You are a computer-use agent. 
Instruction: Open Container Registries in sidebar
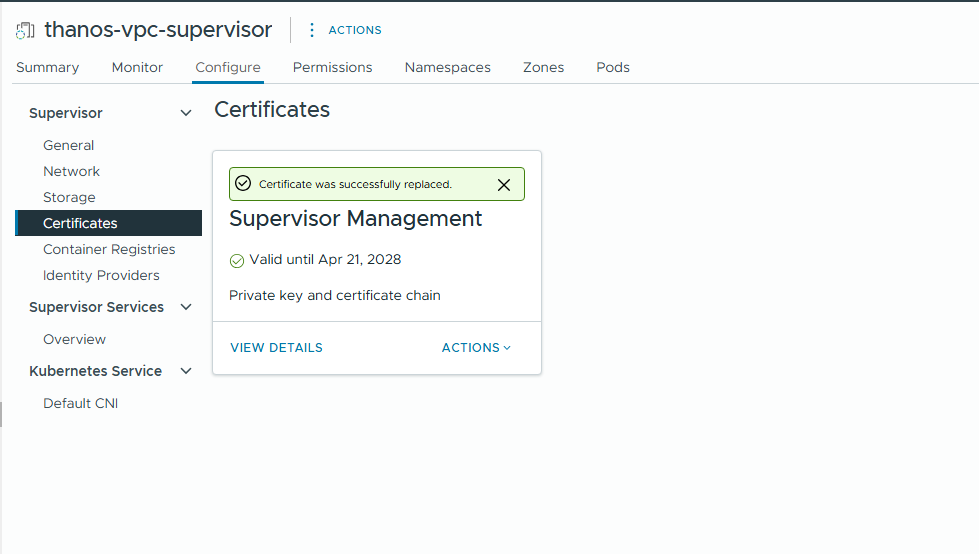coord(109,250)
